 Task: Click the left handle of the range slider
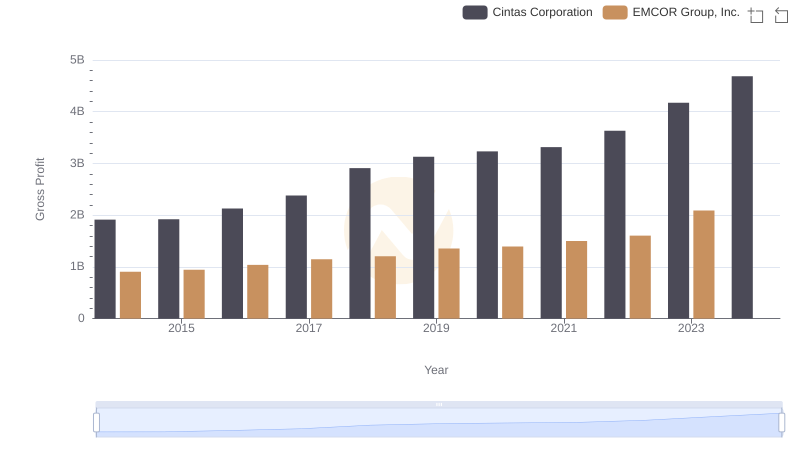97,423
